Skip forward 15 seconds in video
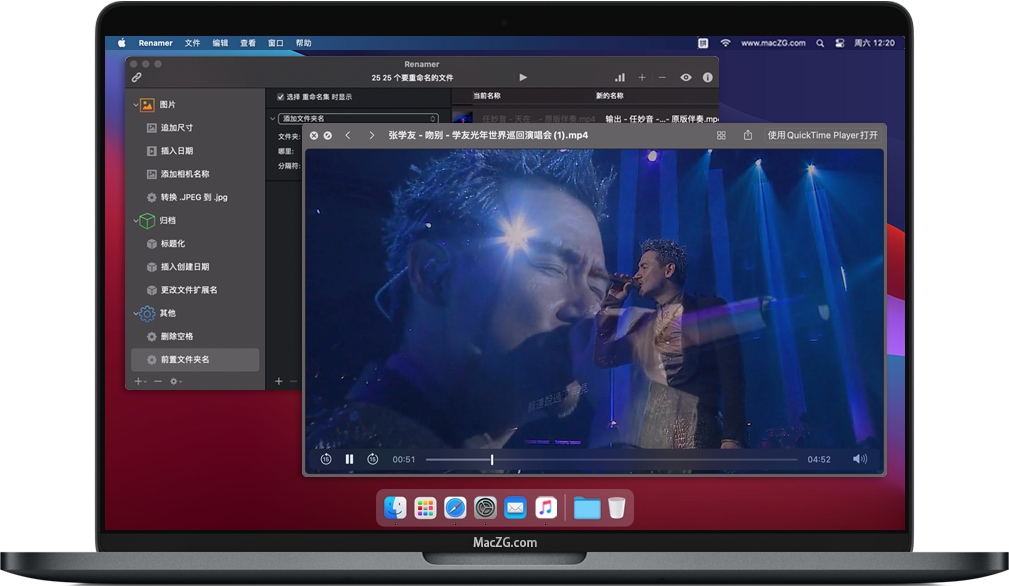Viewport: 1009px width, 586px height. coord(373,459)
